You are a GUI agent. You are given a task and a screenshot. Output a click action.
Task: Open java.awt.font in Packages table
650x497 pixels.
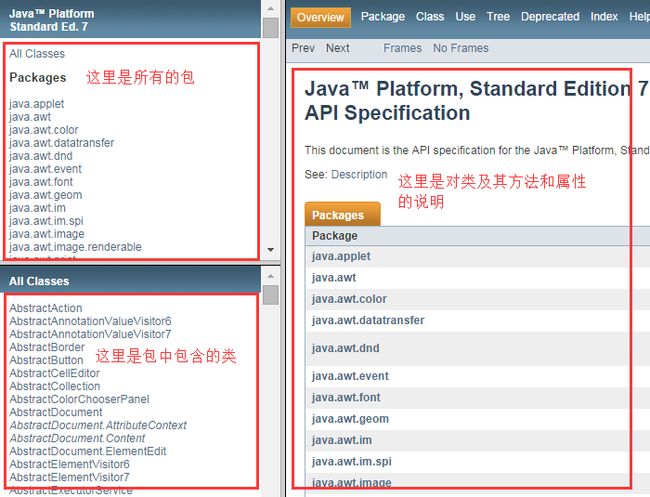tap(346, 397)
